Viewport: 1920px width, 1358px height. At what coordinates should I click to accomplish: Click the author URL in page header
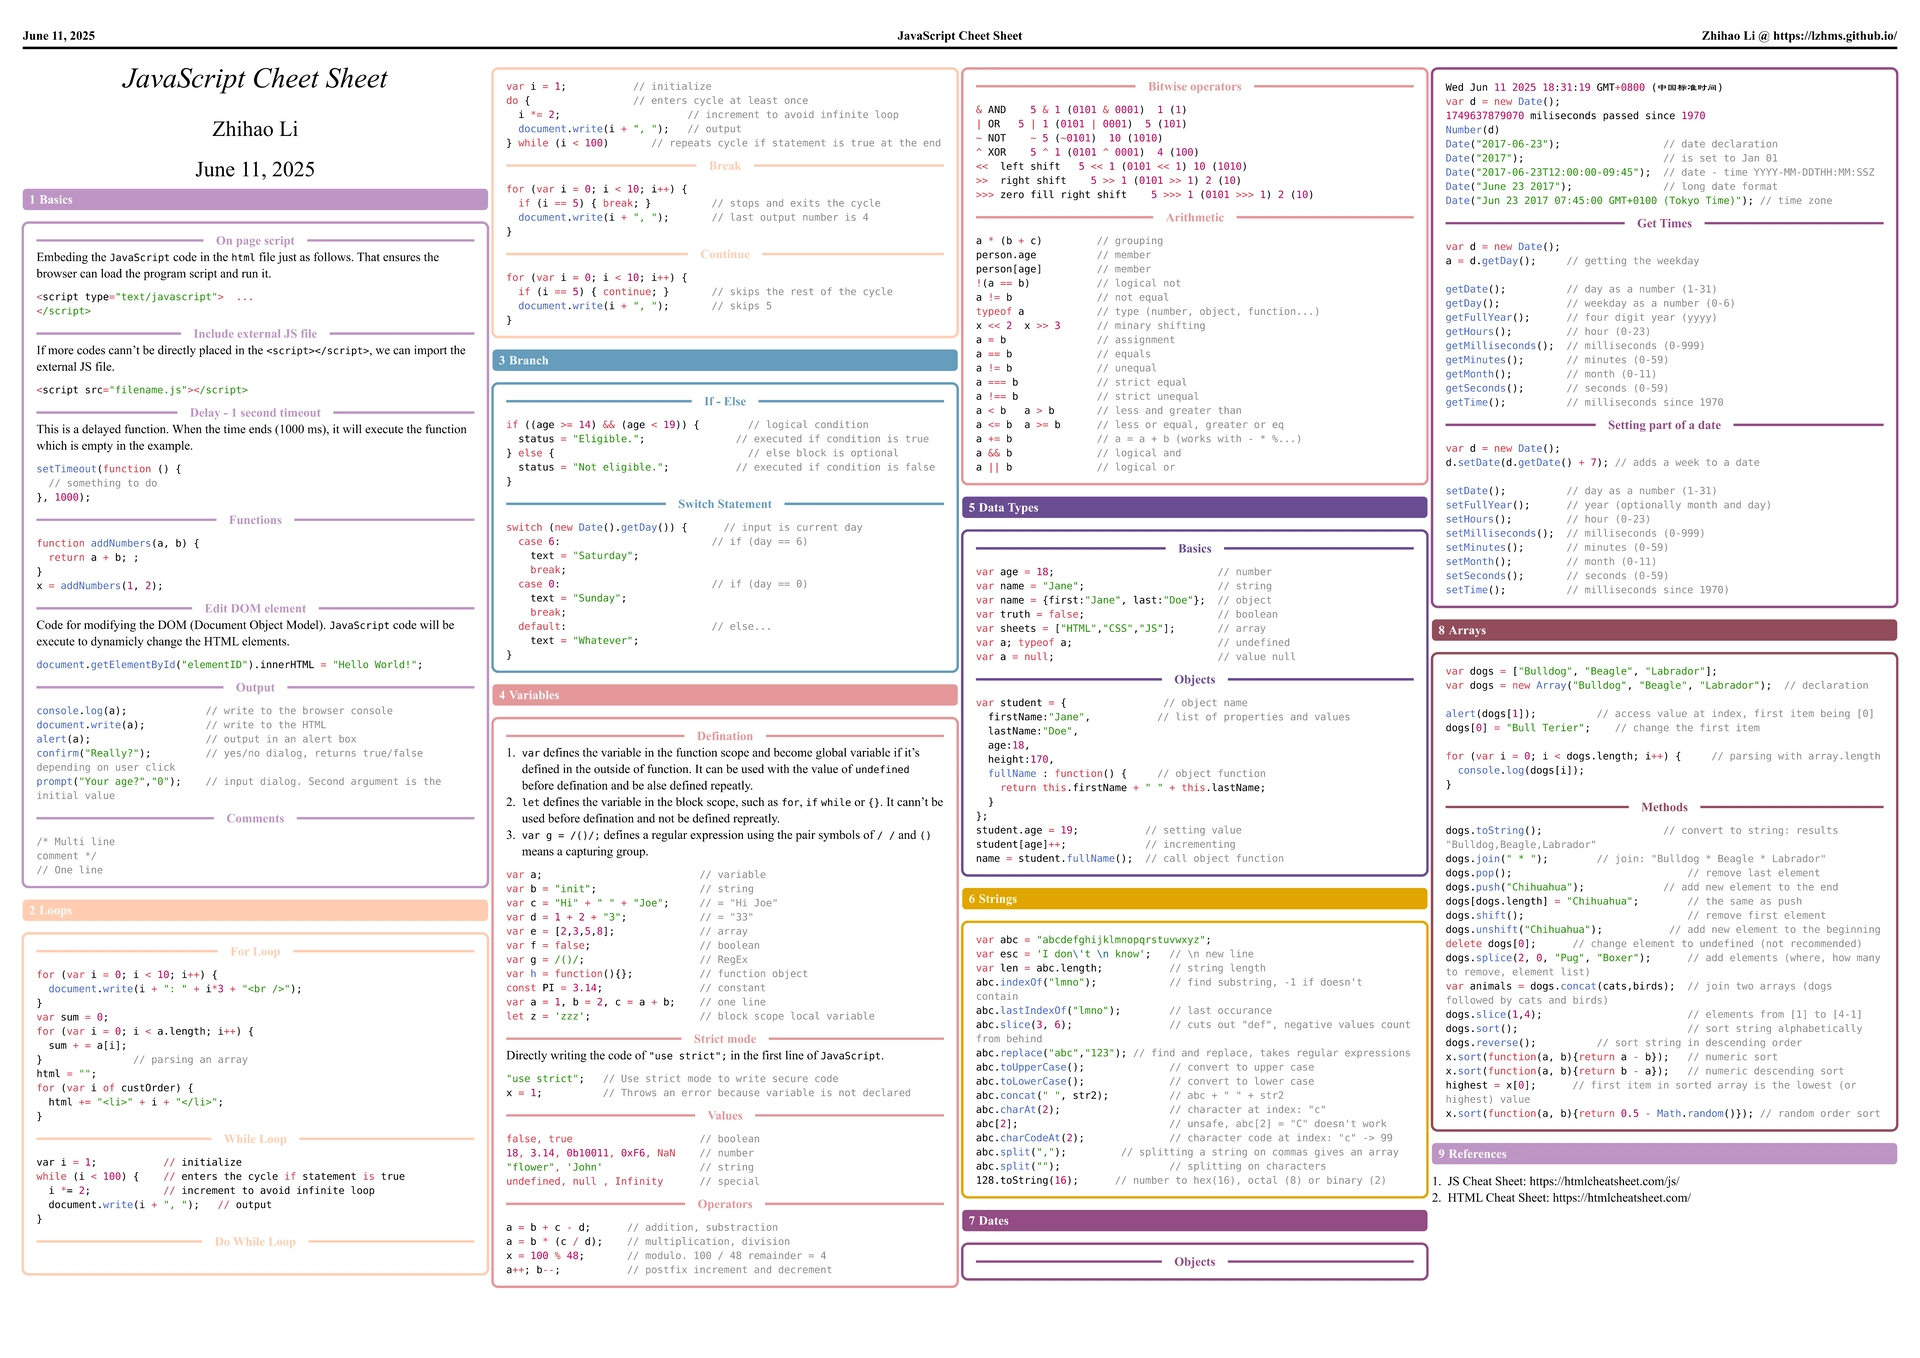pyautogui.click(x=1834, y=36)
